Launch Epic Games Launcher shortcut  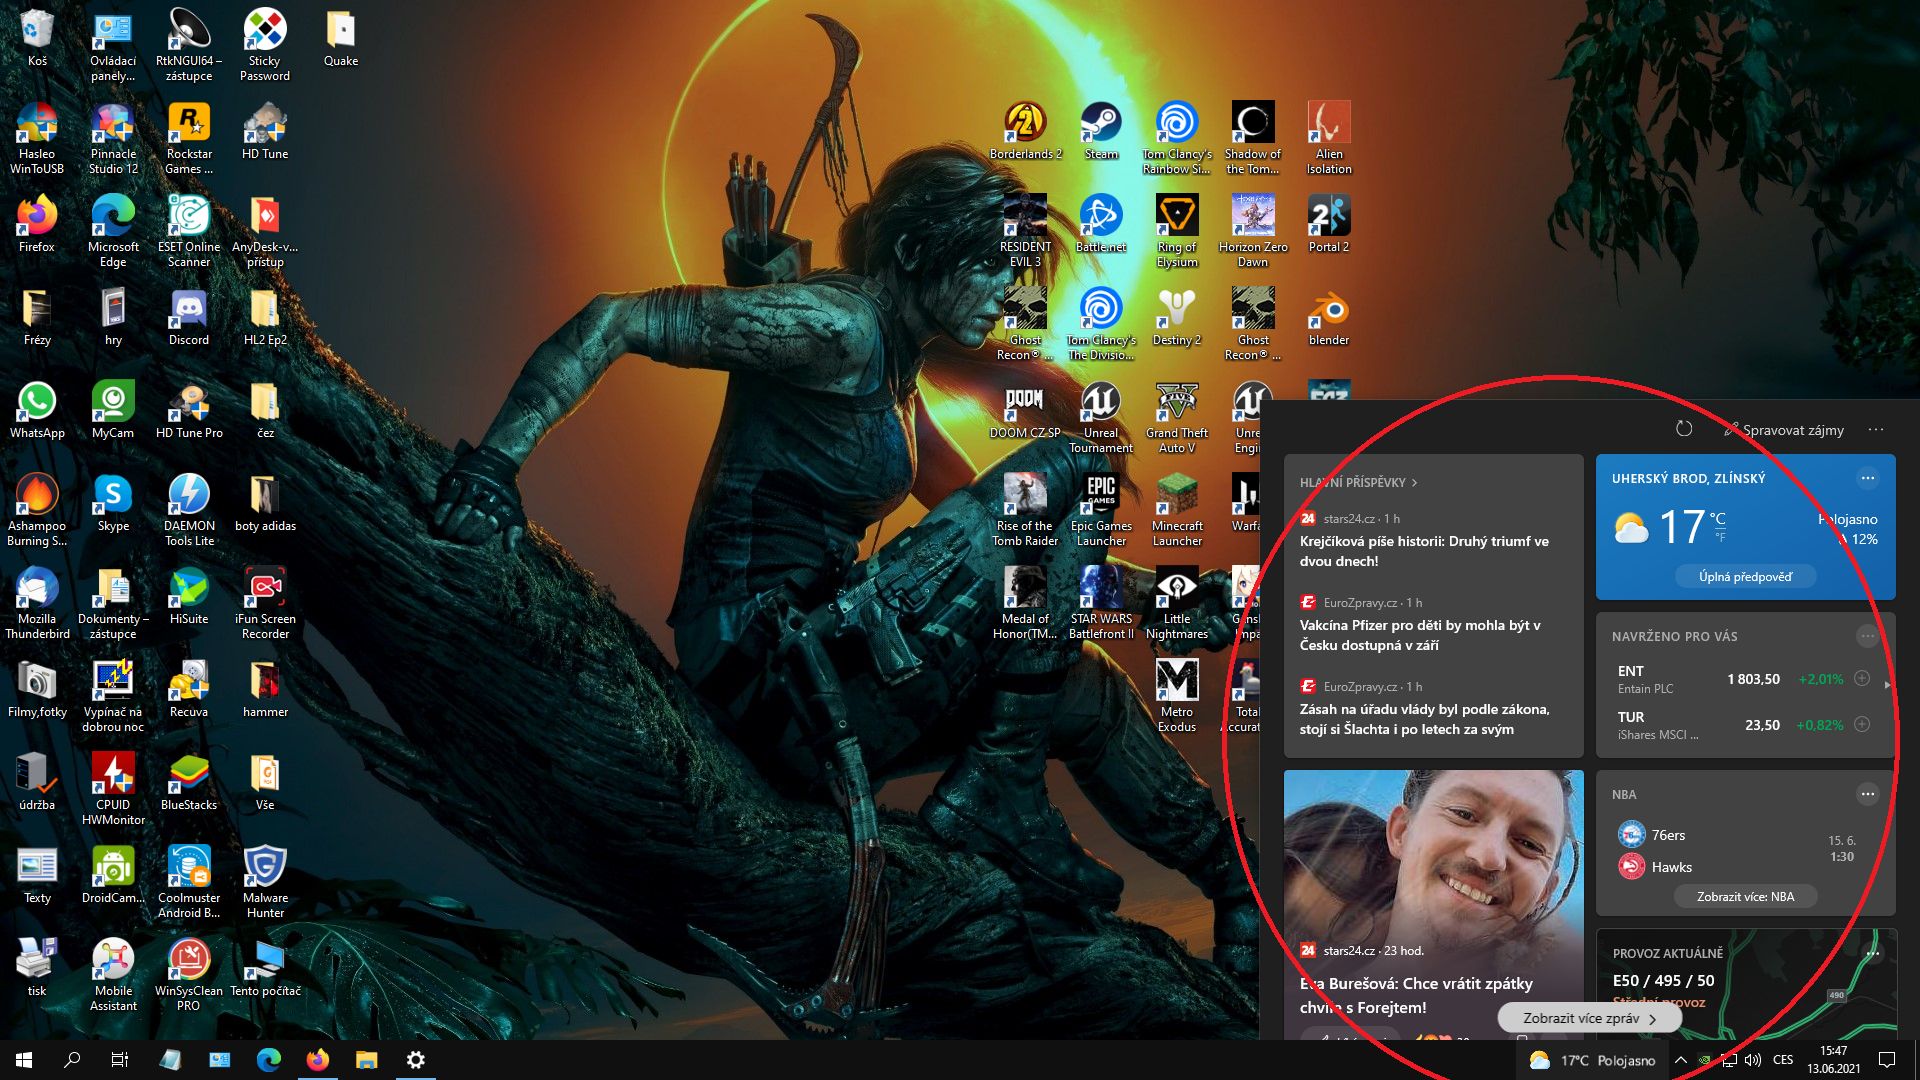click(x=1100, y=497)
